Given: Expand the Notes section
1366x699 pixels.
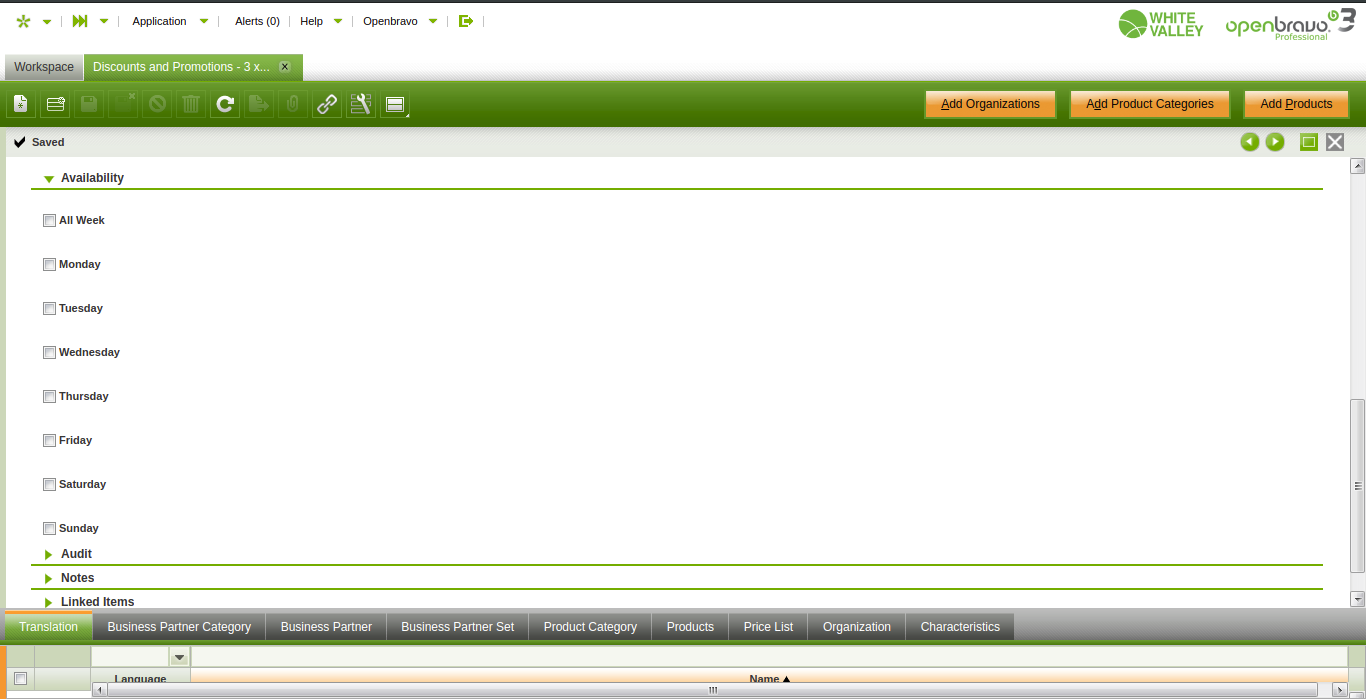Looking at the screenshot, I should (x=49, y=578).
